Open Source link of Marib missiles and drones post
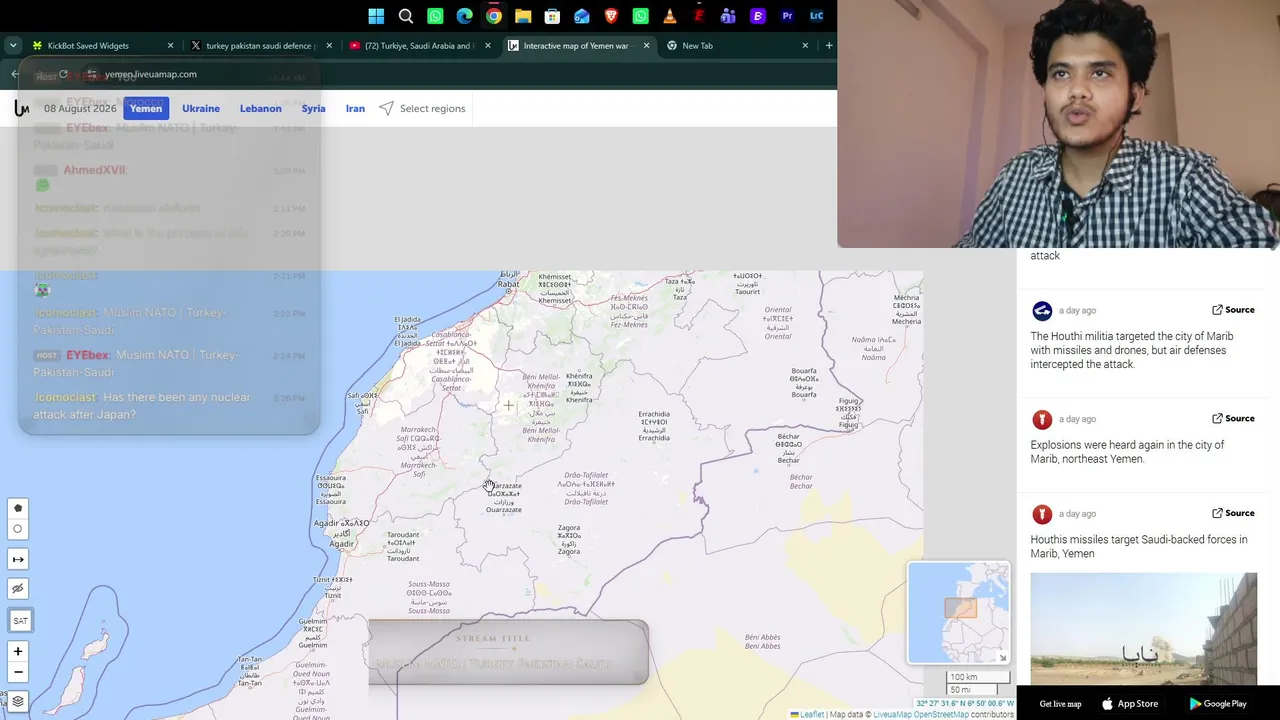1280x720 pixels. click(x=1233, y=310)
